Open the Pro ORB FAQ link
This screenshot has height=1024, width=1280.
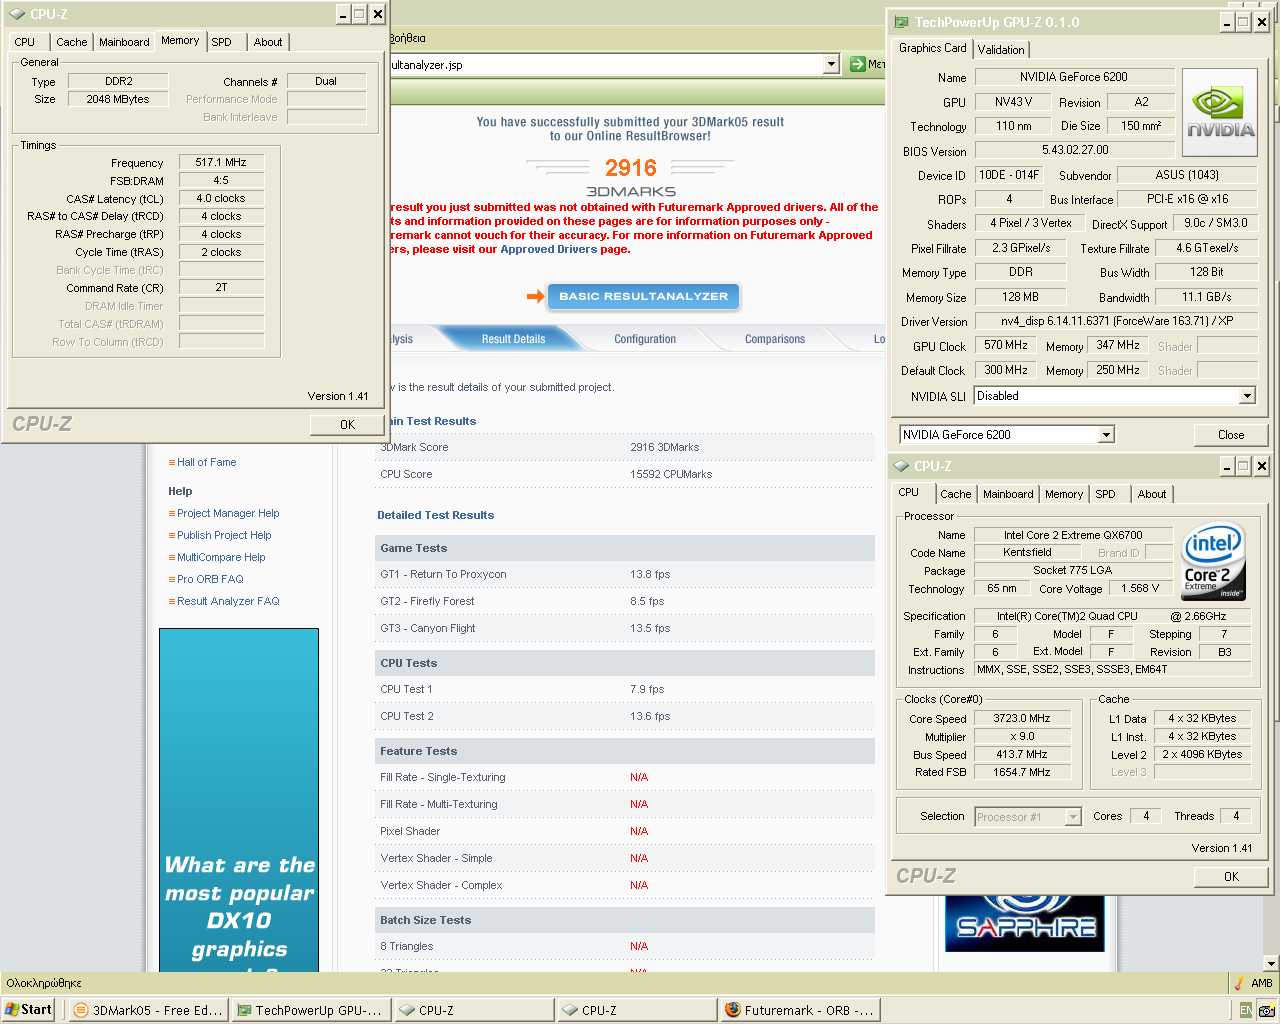(210, 579)
